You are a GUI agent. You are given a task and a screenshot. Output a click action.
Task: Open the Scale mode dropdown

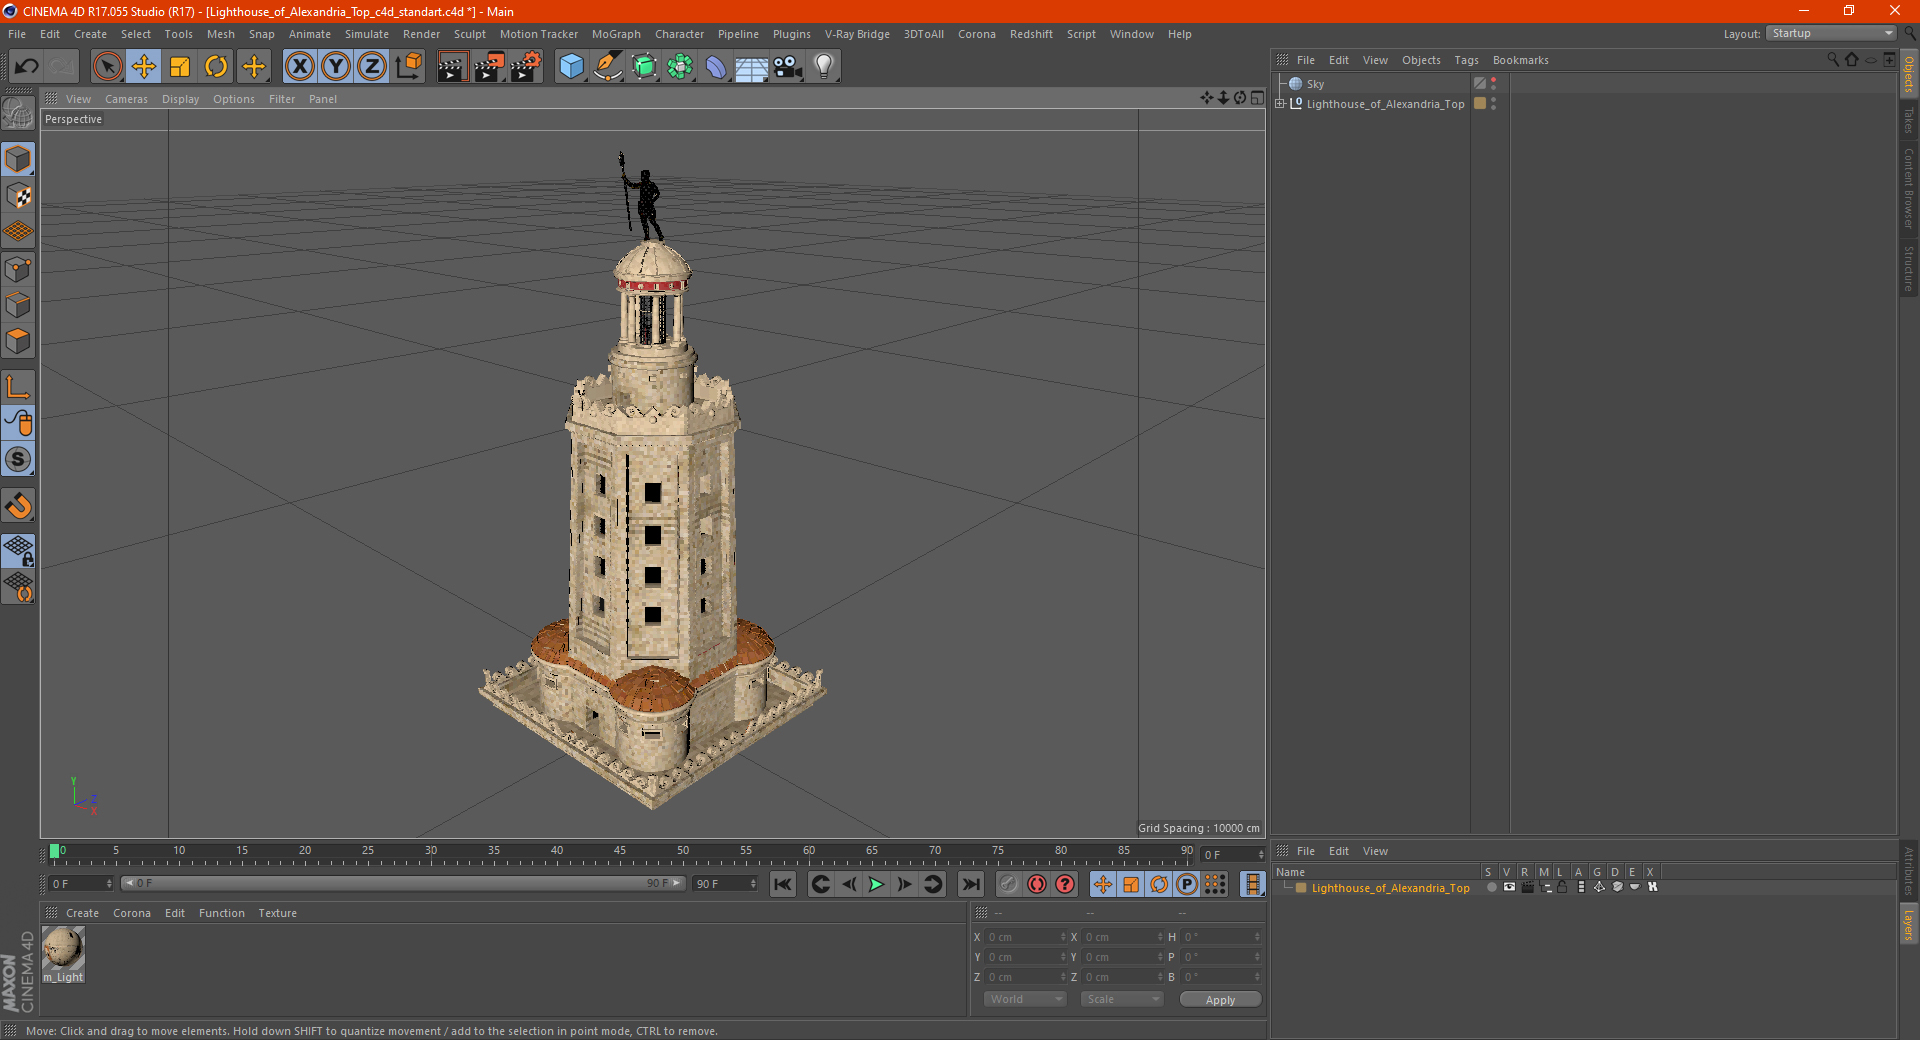click(1122, 999)
